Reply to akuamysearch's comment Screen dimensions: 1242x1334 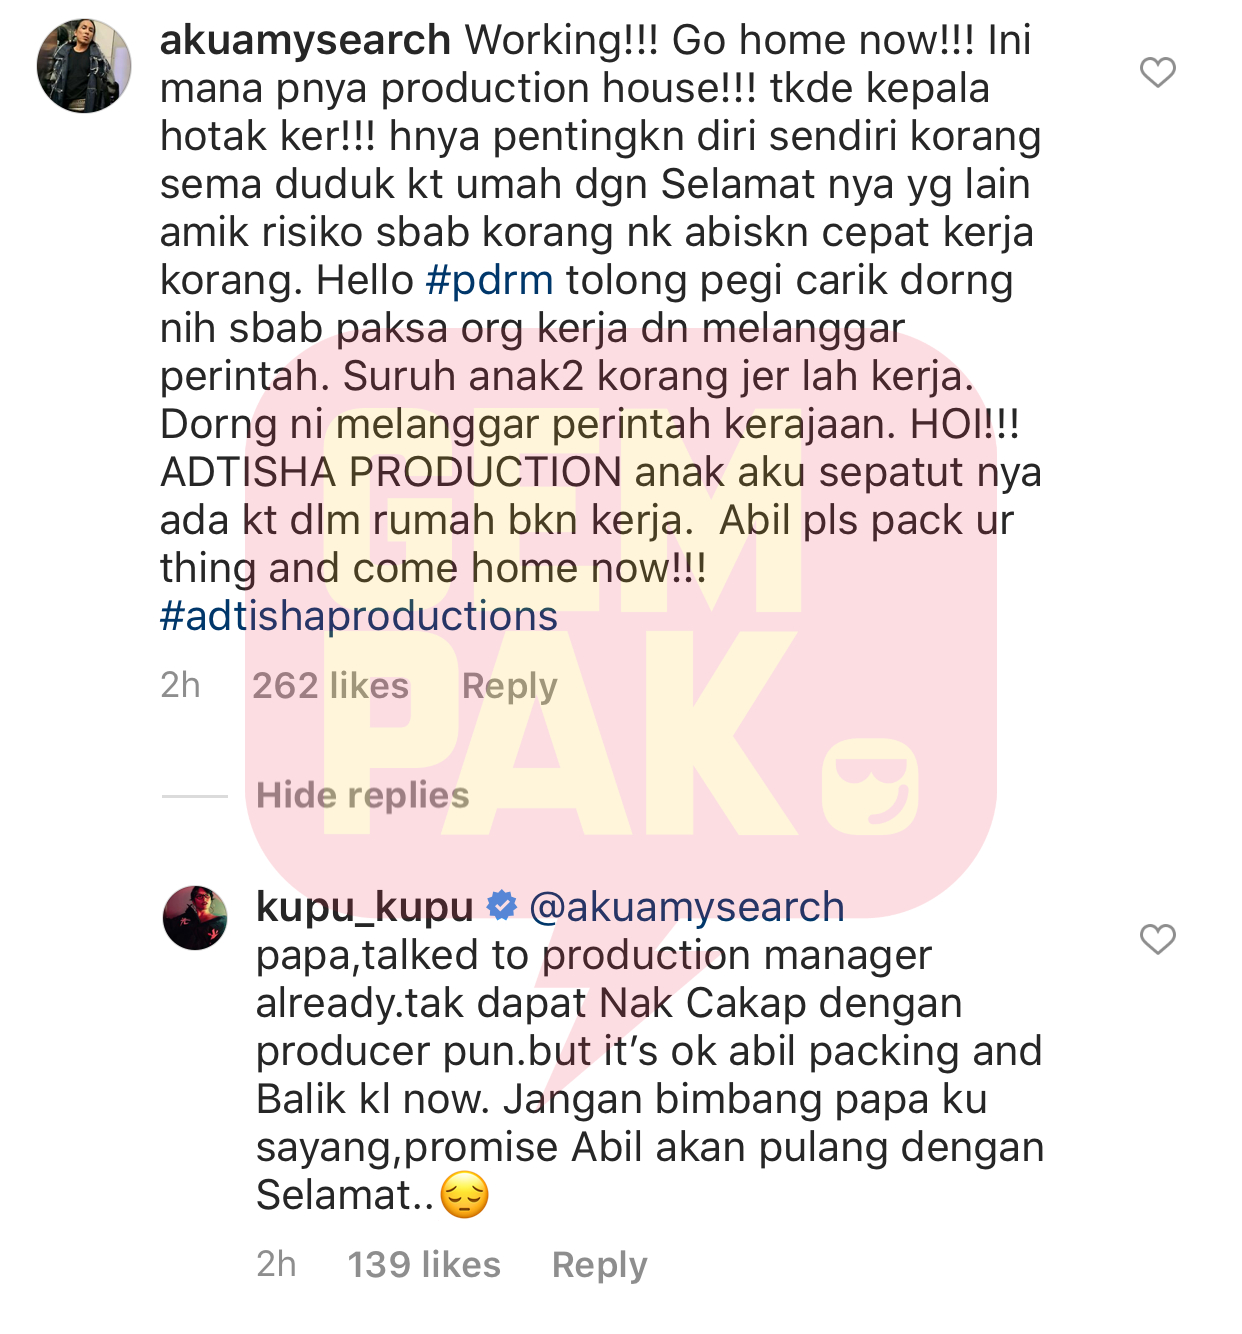click(x=509, y=686)
